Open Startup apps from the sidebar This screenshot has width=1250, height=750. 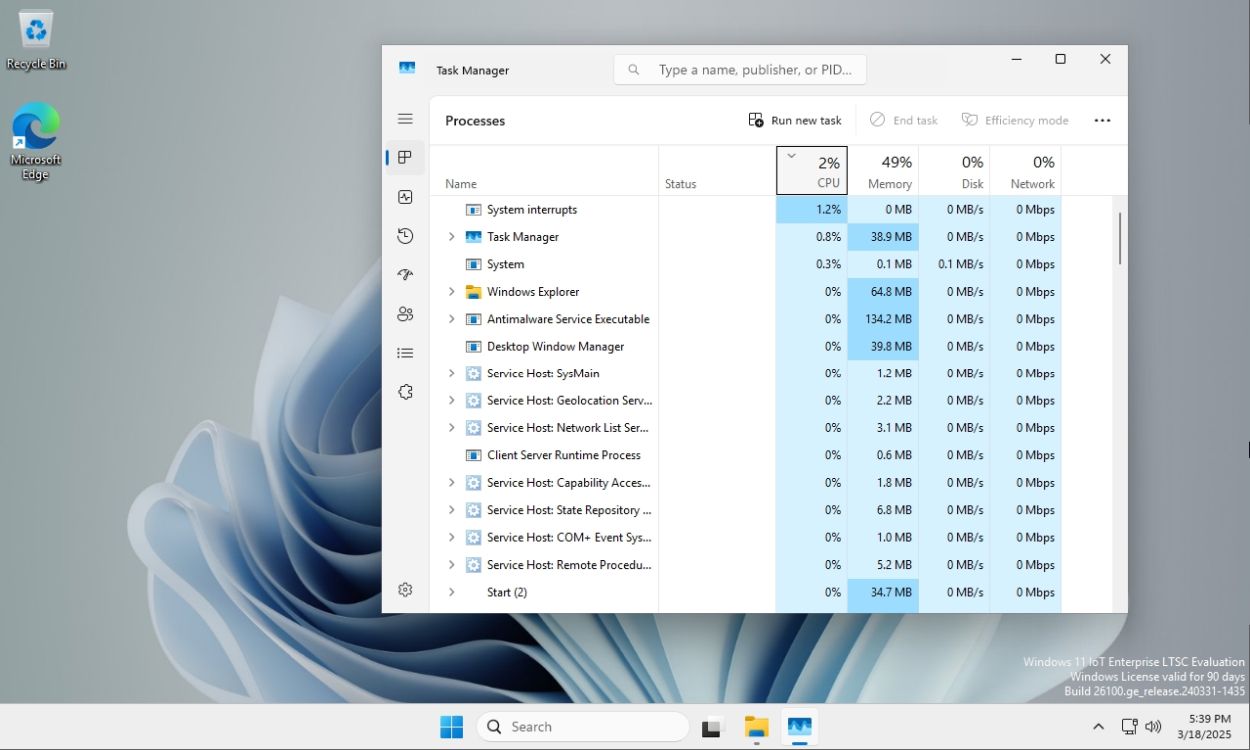[405, 274]
